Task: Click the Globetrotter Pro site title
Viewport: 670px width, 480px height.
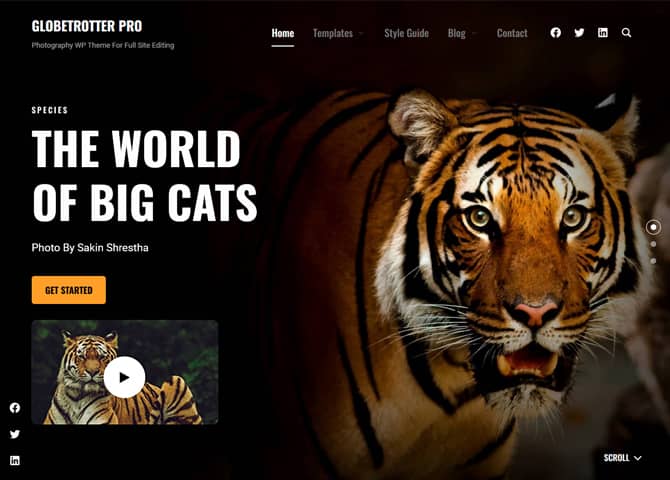Action: tap(87, 26)
